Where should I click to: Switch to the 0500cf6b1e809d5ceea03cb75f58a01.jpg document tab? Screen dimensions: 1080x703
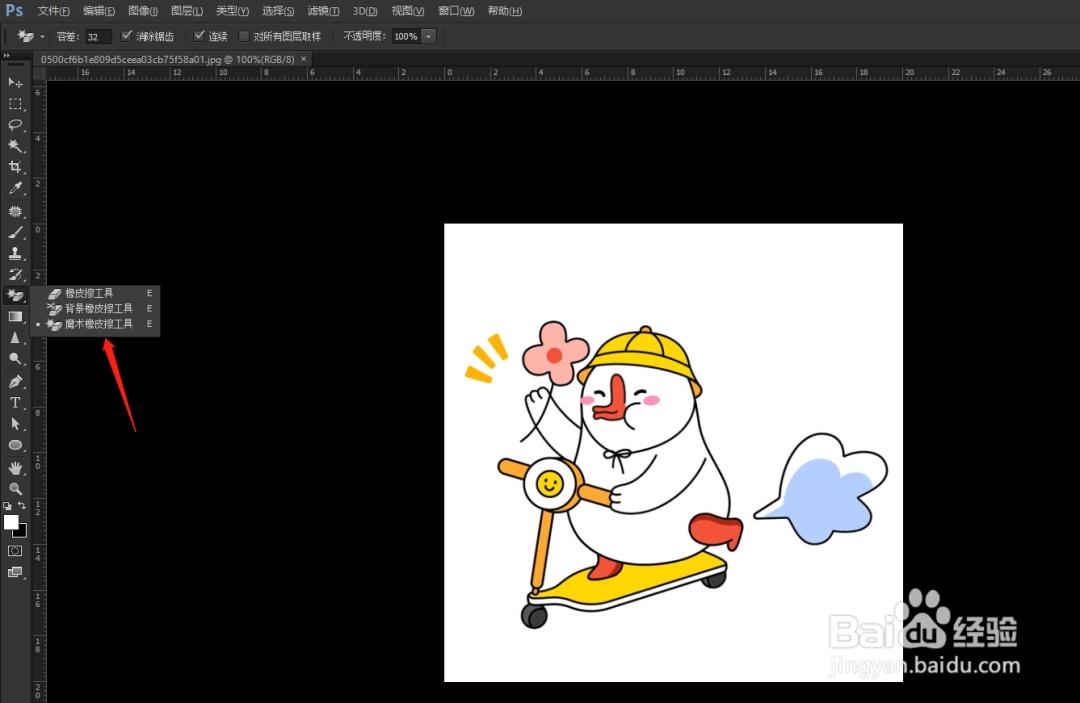[x=167, y=59]
